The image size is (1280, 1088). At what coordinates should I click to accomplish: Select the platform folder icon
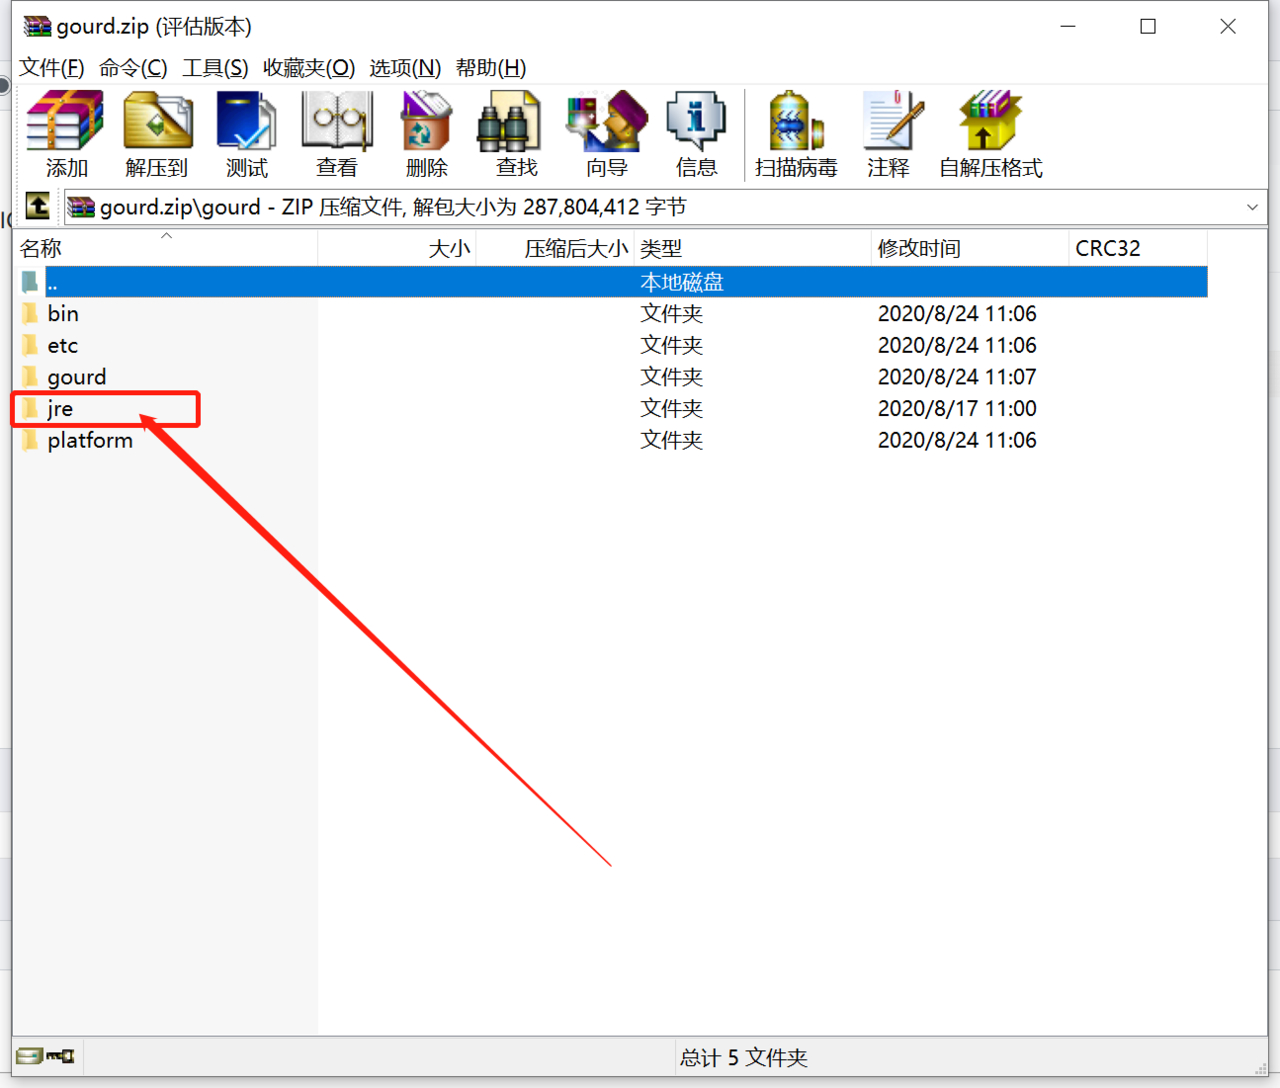[x=31, y=440]
